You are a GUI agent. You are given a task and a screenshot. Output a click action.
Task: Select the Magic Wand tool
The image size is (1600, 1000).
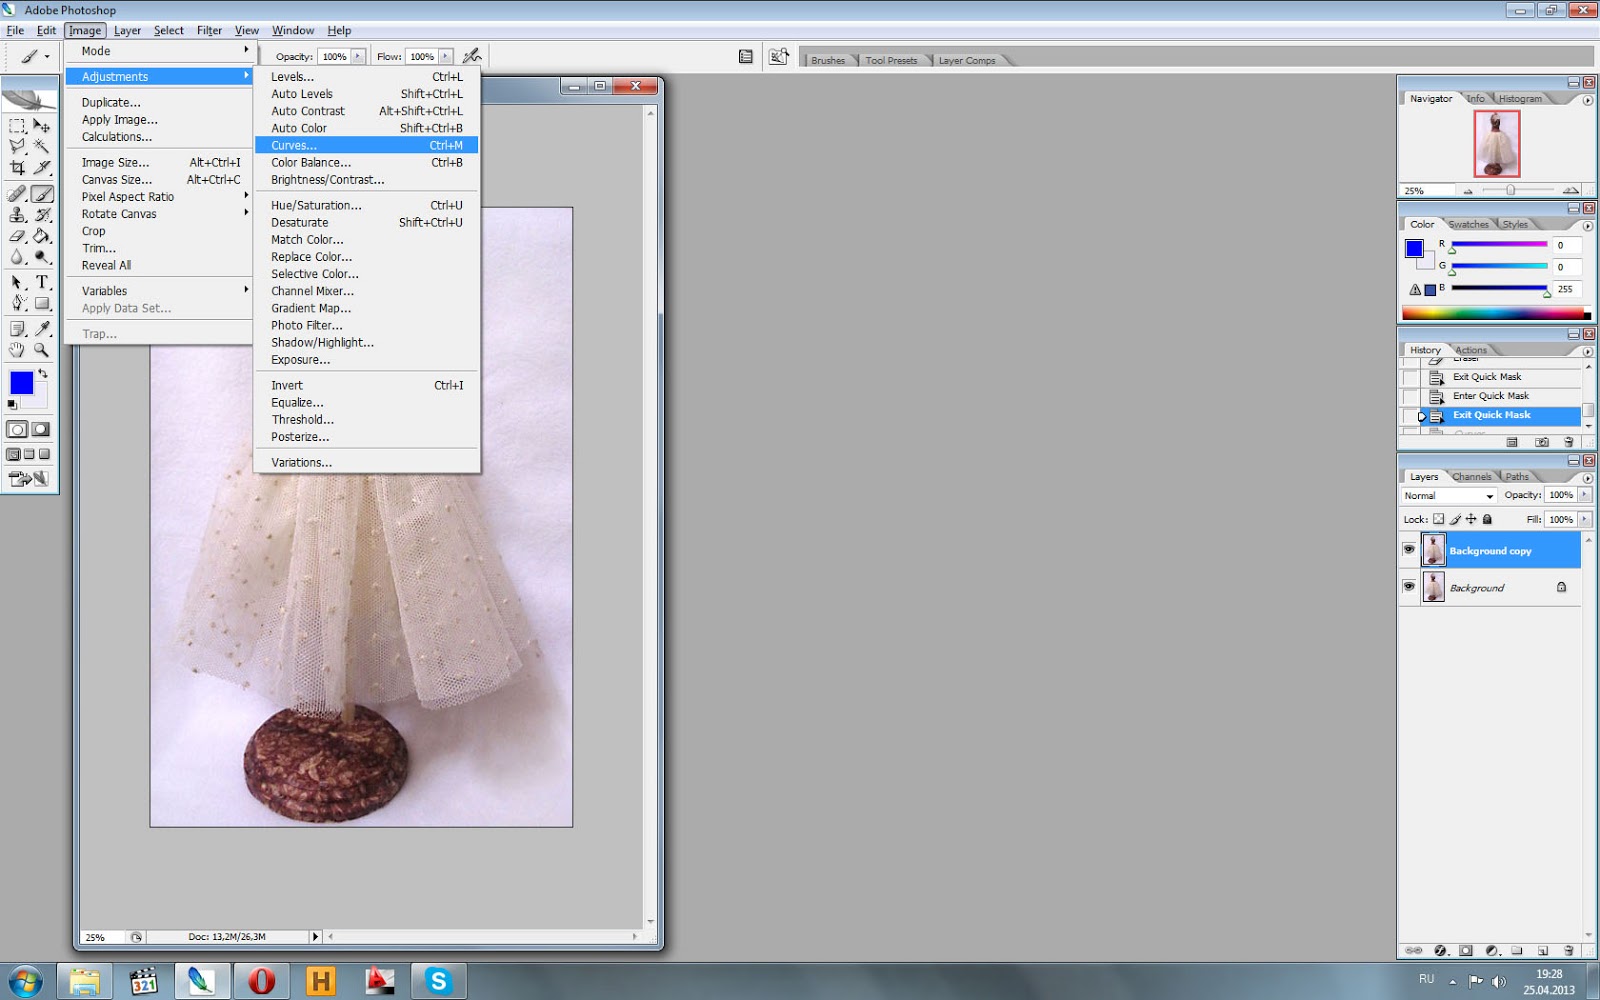(x=42, y=147)
